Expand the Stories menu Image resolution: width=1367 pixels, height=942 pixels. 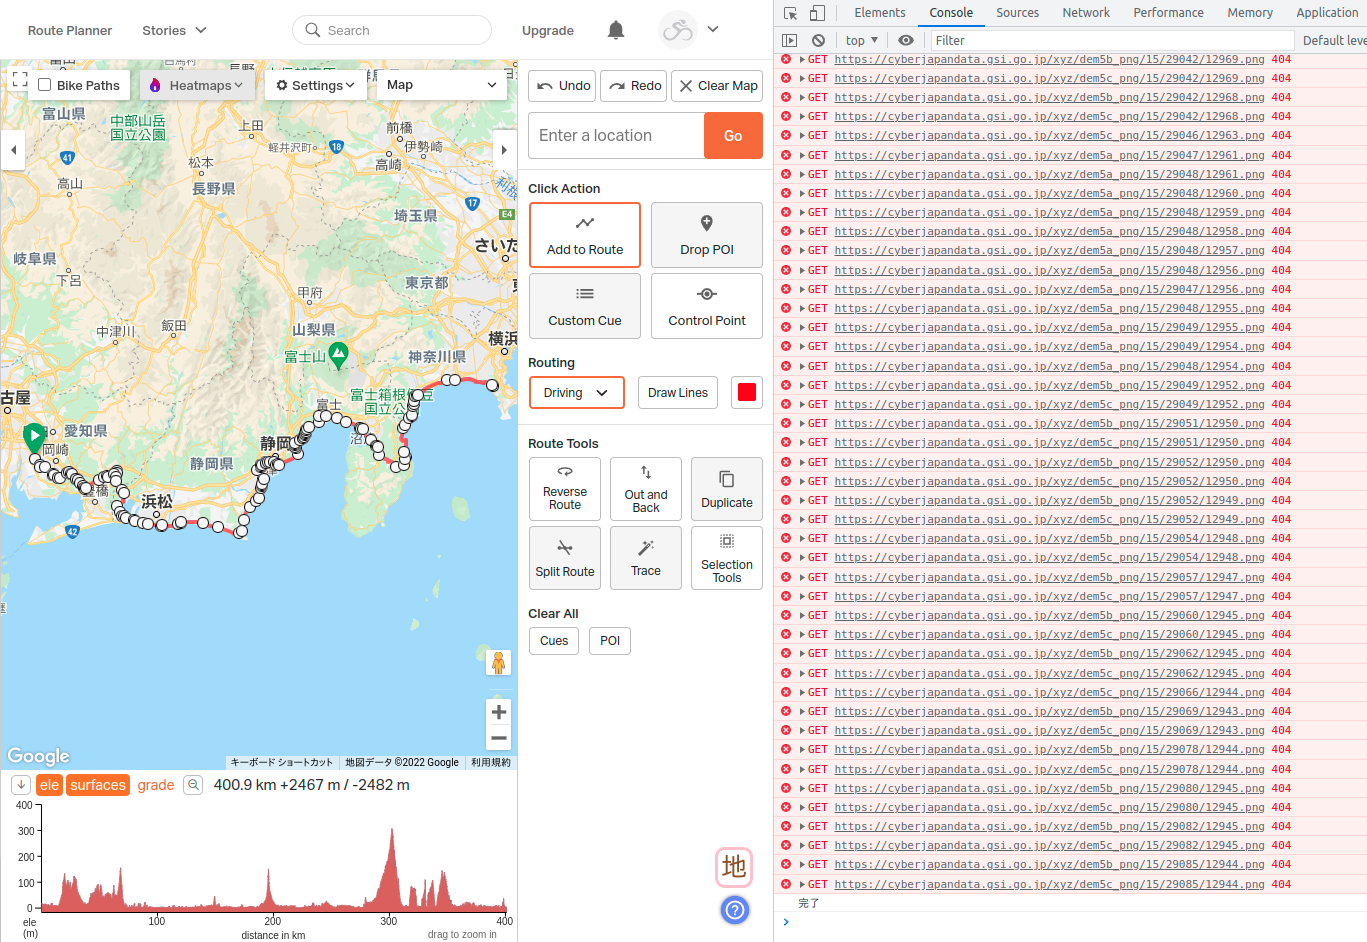coord(174,30)
